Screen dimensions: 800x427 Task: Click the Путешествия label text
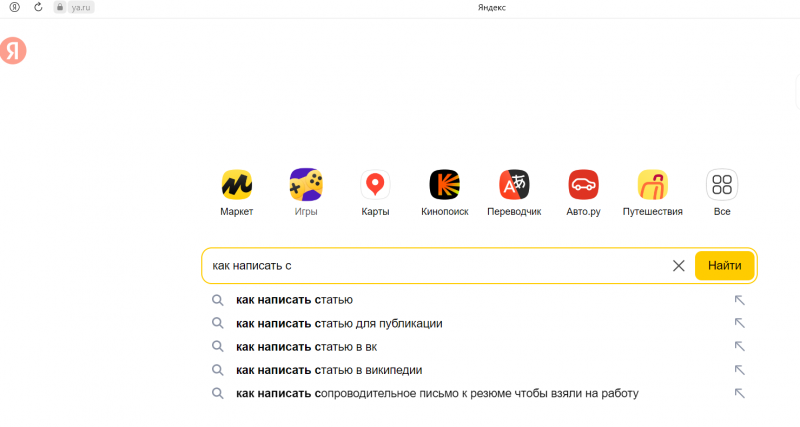tap(653, 211)
